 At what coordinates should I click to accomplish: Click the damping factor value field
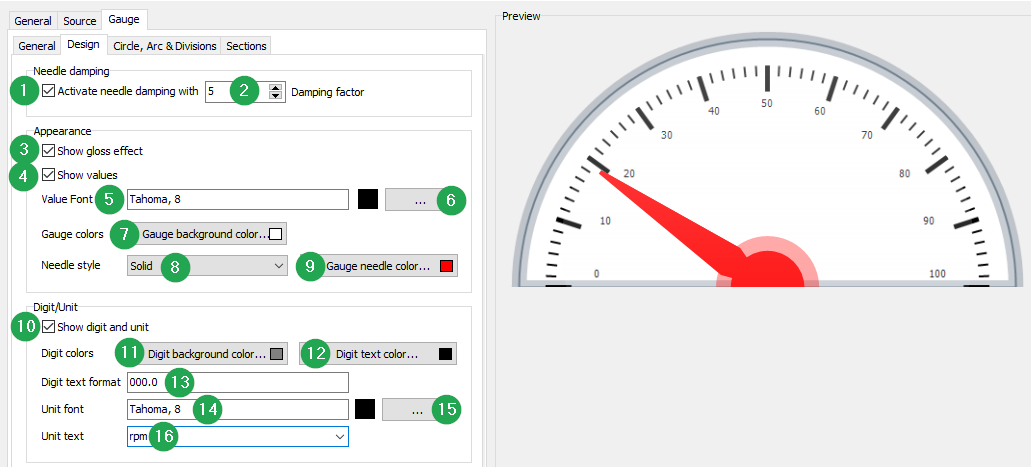tap(237, 91)
